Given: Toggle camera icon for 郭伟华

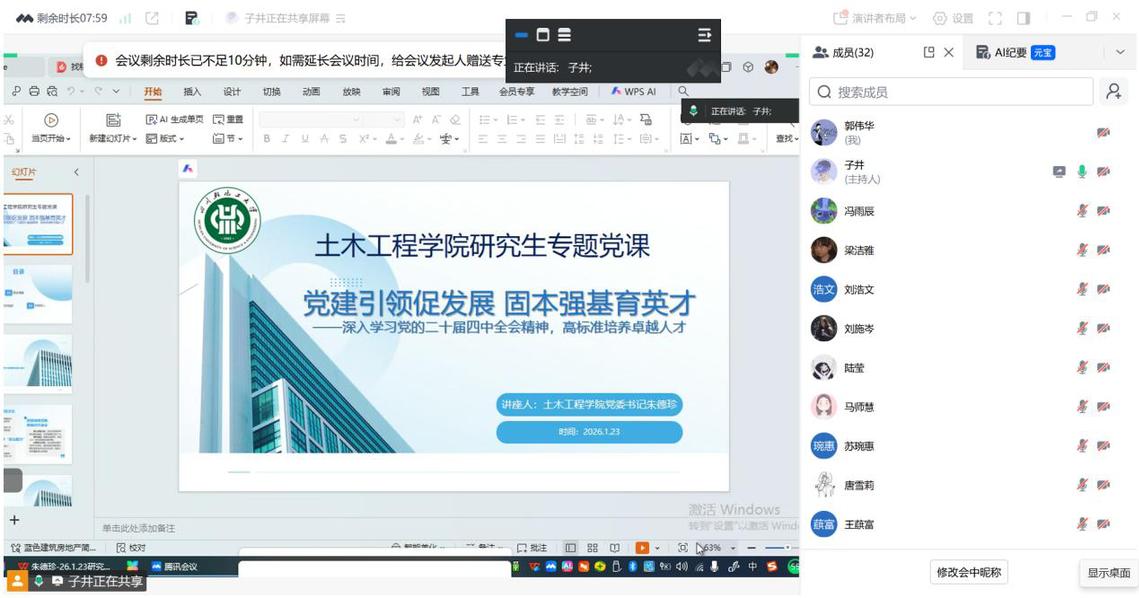Looking at the screenshot, I should tap(1103, 132).
